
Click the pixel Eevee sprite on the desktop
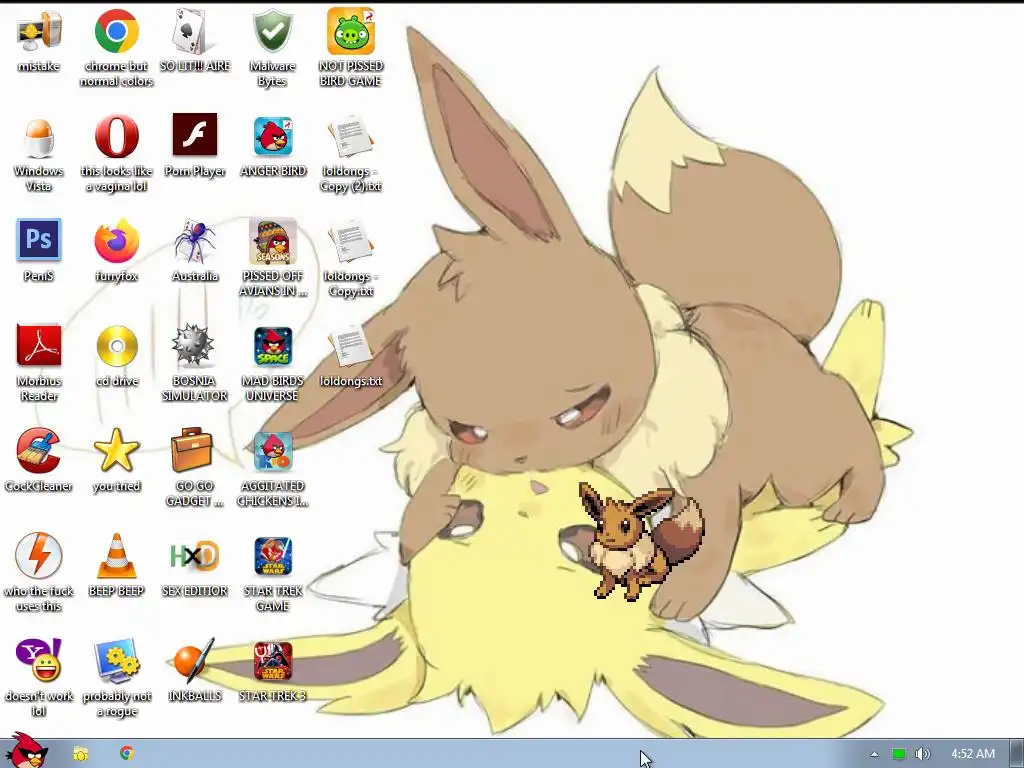(640, 541)
